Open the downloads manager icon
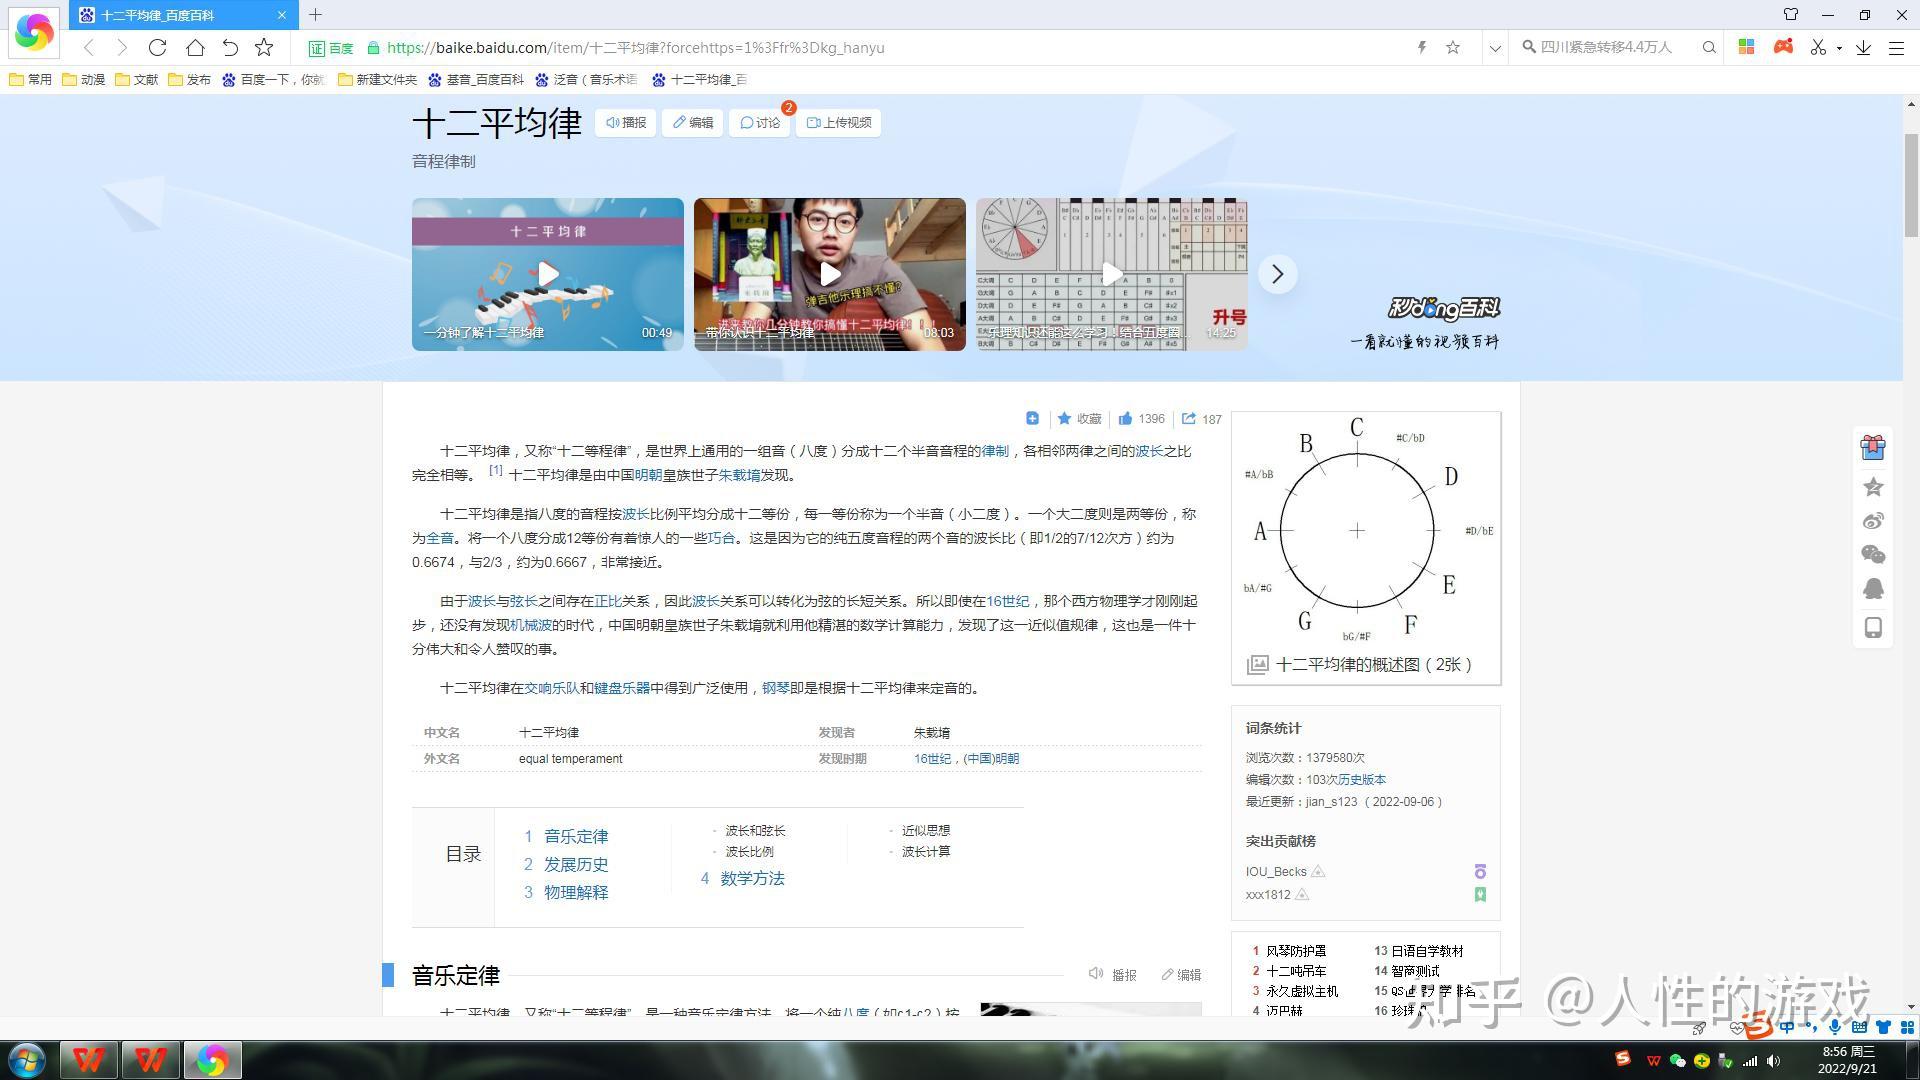 point(1862,47)
